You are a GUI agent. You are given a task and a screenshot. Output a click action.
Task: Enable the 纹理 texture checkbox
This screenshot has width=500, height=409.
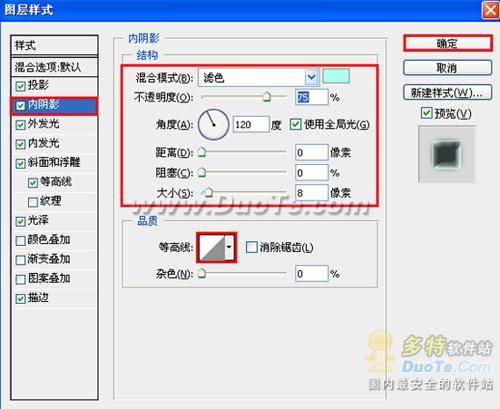pos(33,202)
